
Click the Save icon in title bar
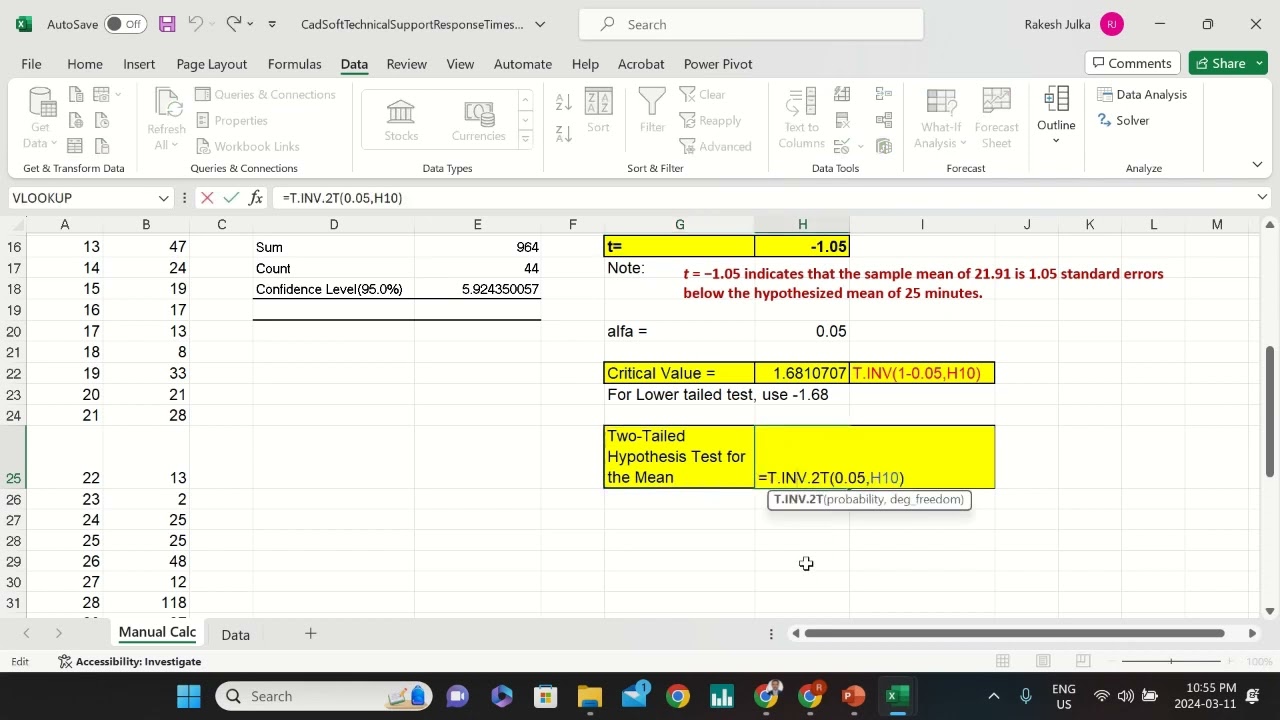pyautogui.click(x=167, y=24)
